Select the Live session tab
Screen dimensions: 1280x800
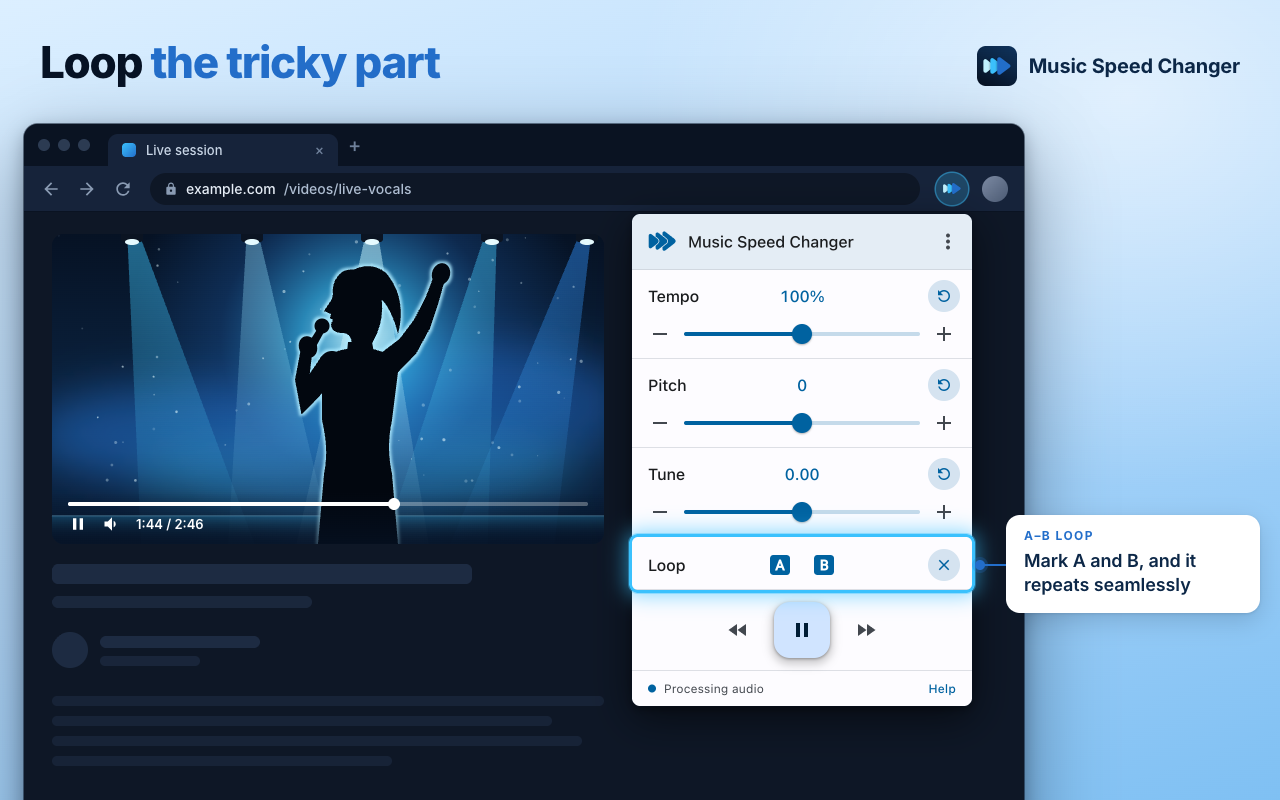click(222, 150)
